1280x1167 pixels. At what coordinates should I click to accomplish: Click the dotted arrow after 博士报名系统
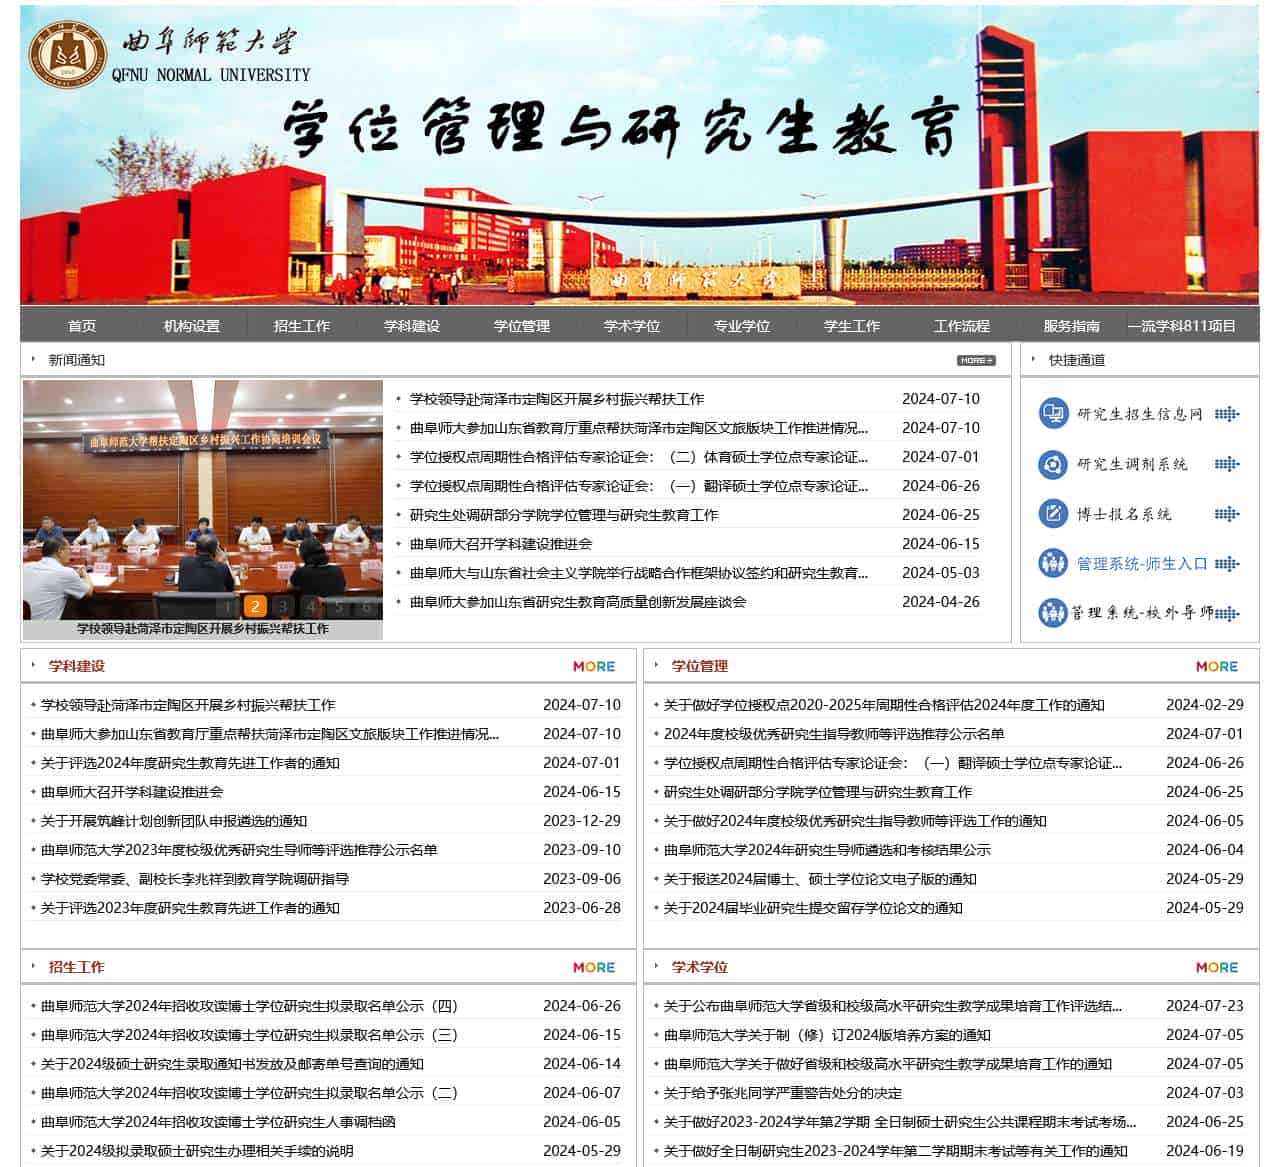pyautogui.click(x=1227, y=514)
